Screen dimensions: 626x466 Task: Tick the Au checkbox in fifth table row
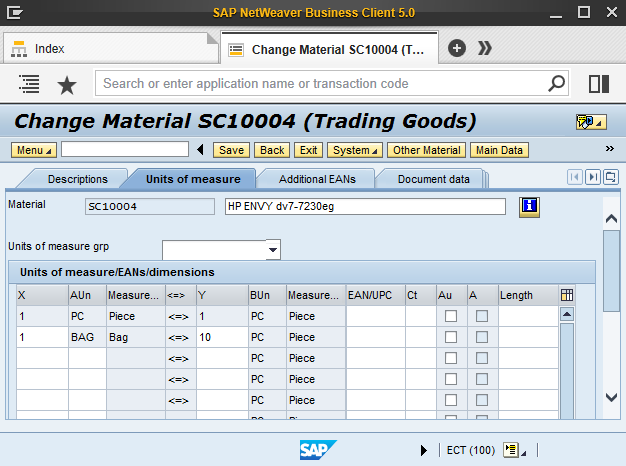click(451, 400)
